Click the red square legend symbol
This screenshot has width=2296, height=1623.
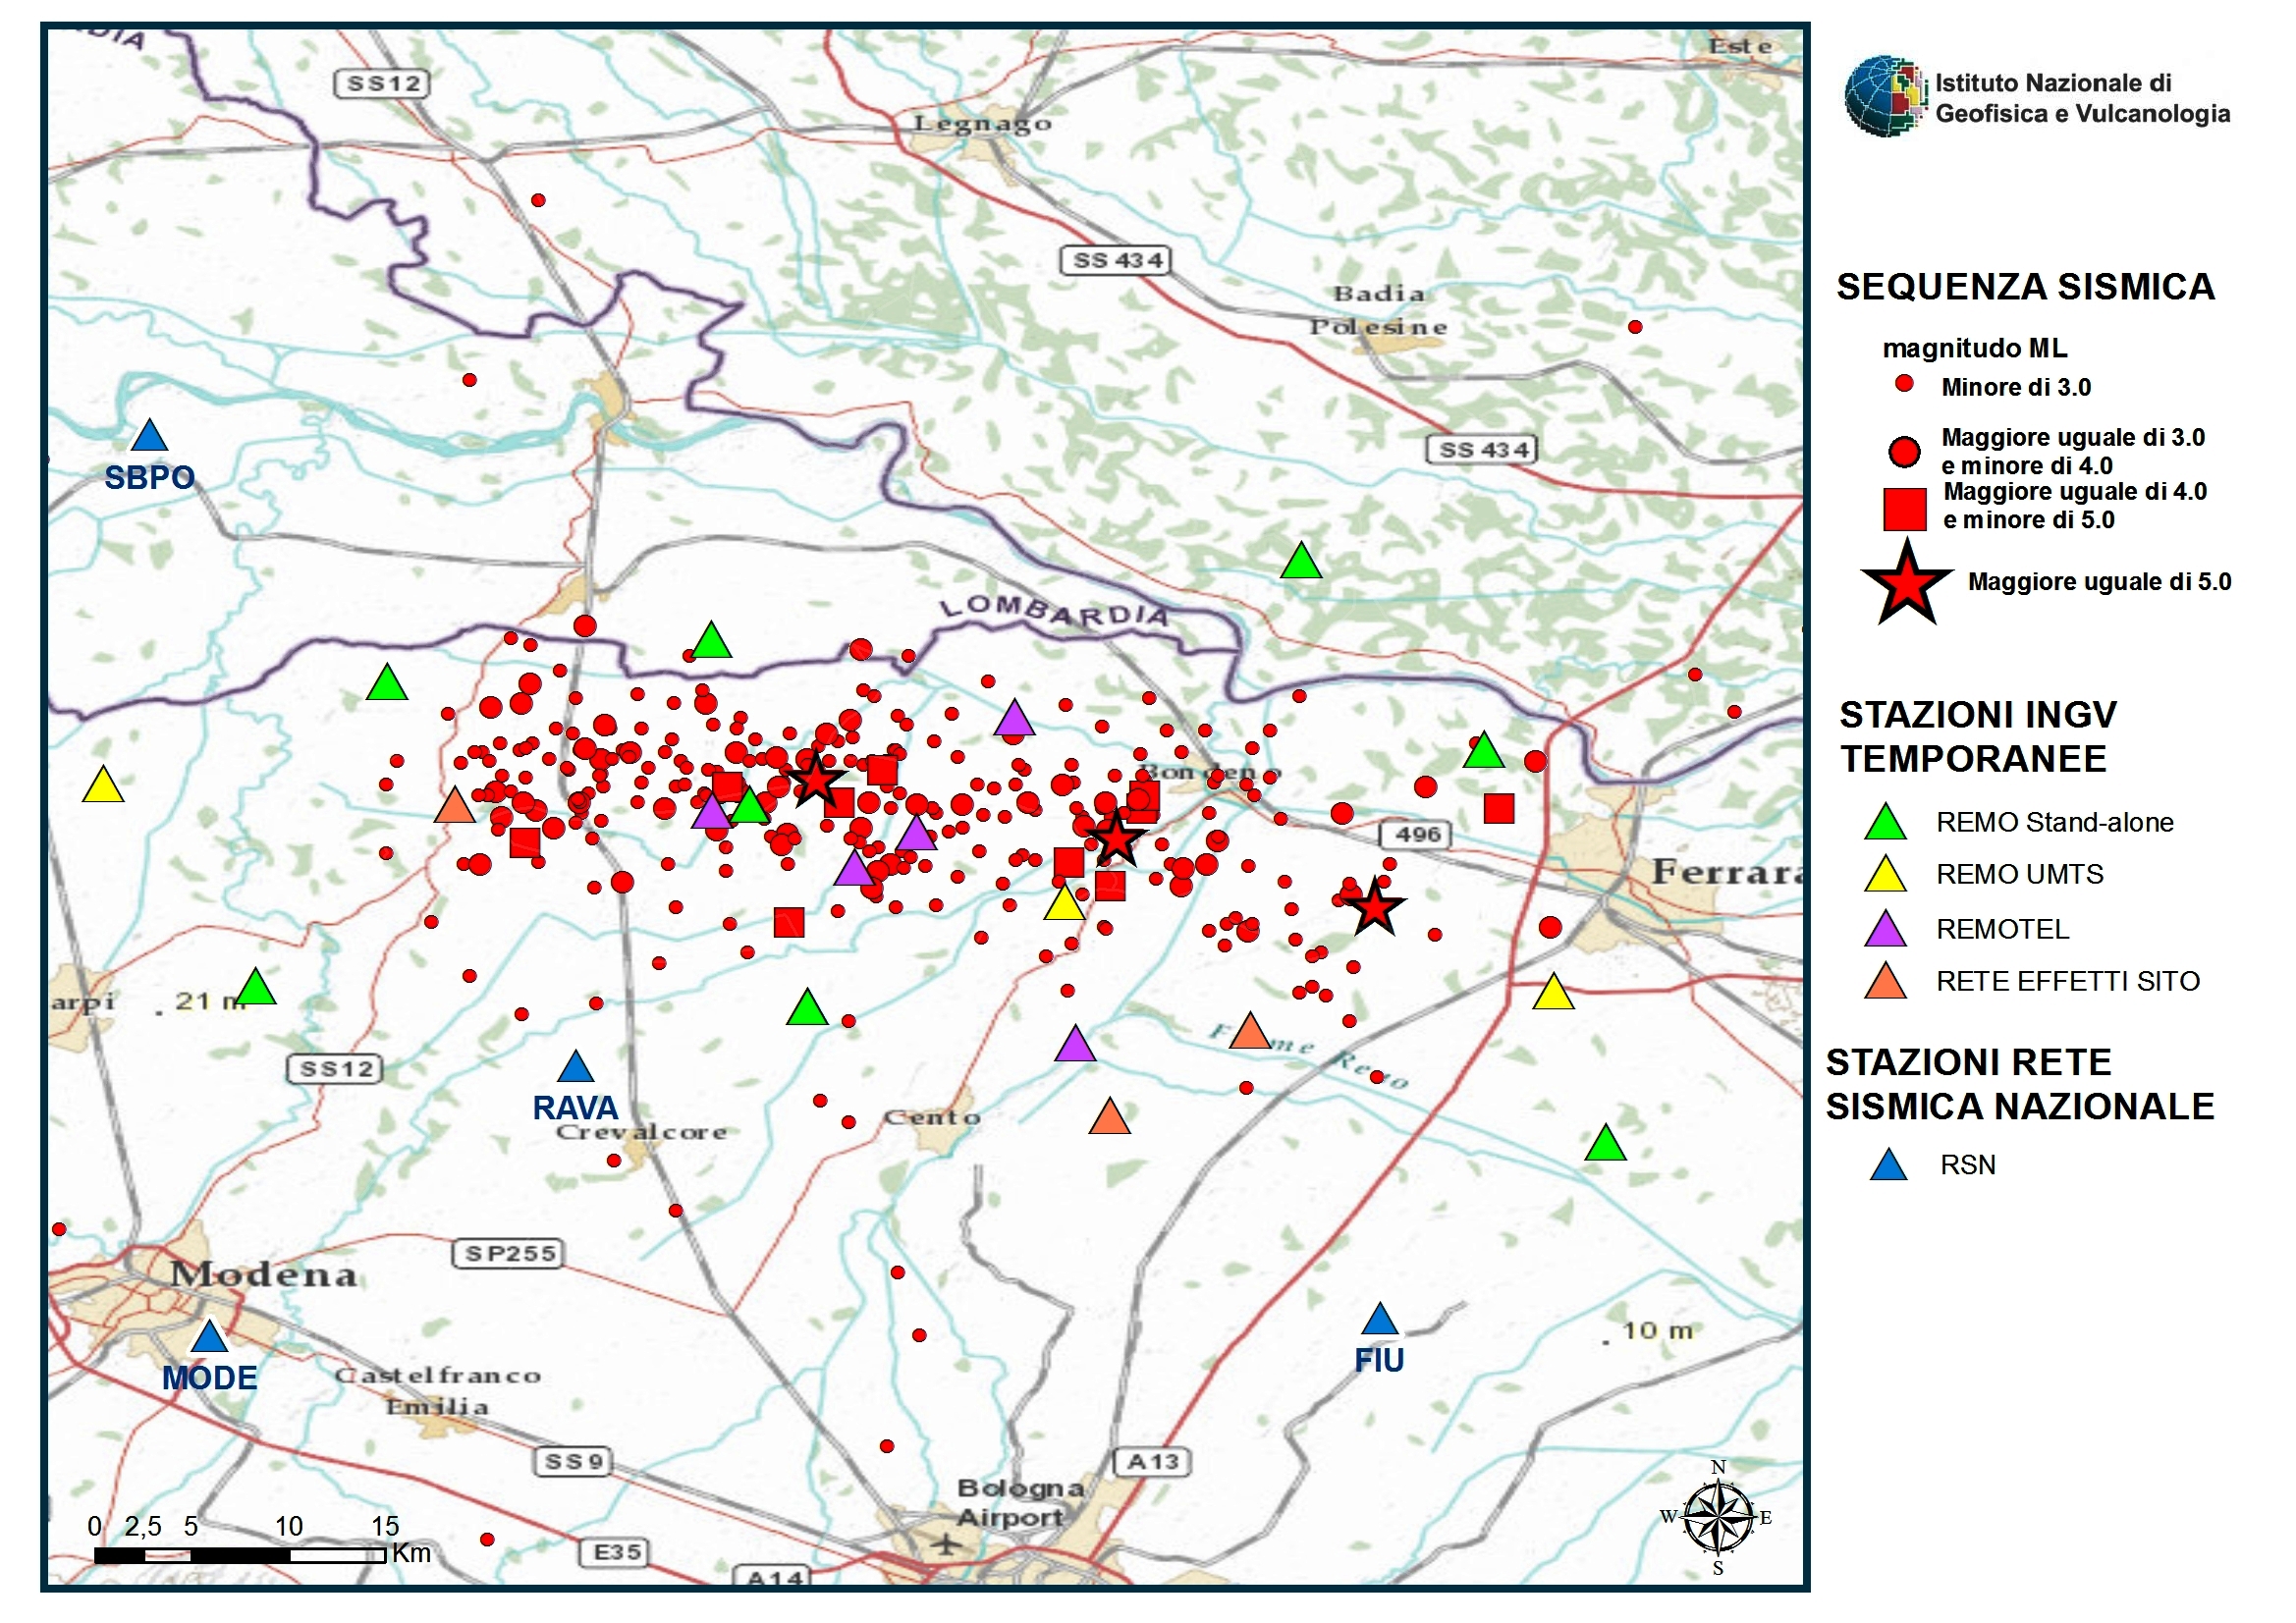1905,510
